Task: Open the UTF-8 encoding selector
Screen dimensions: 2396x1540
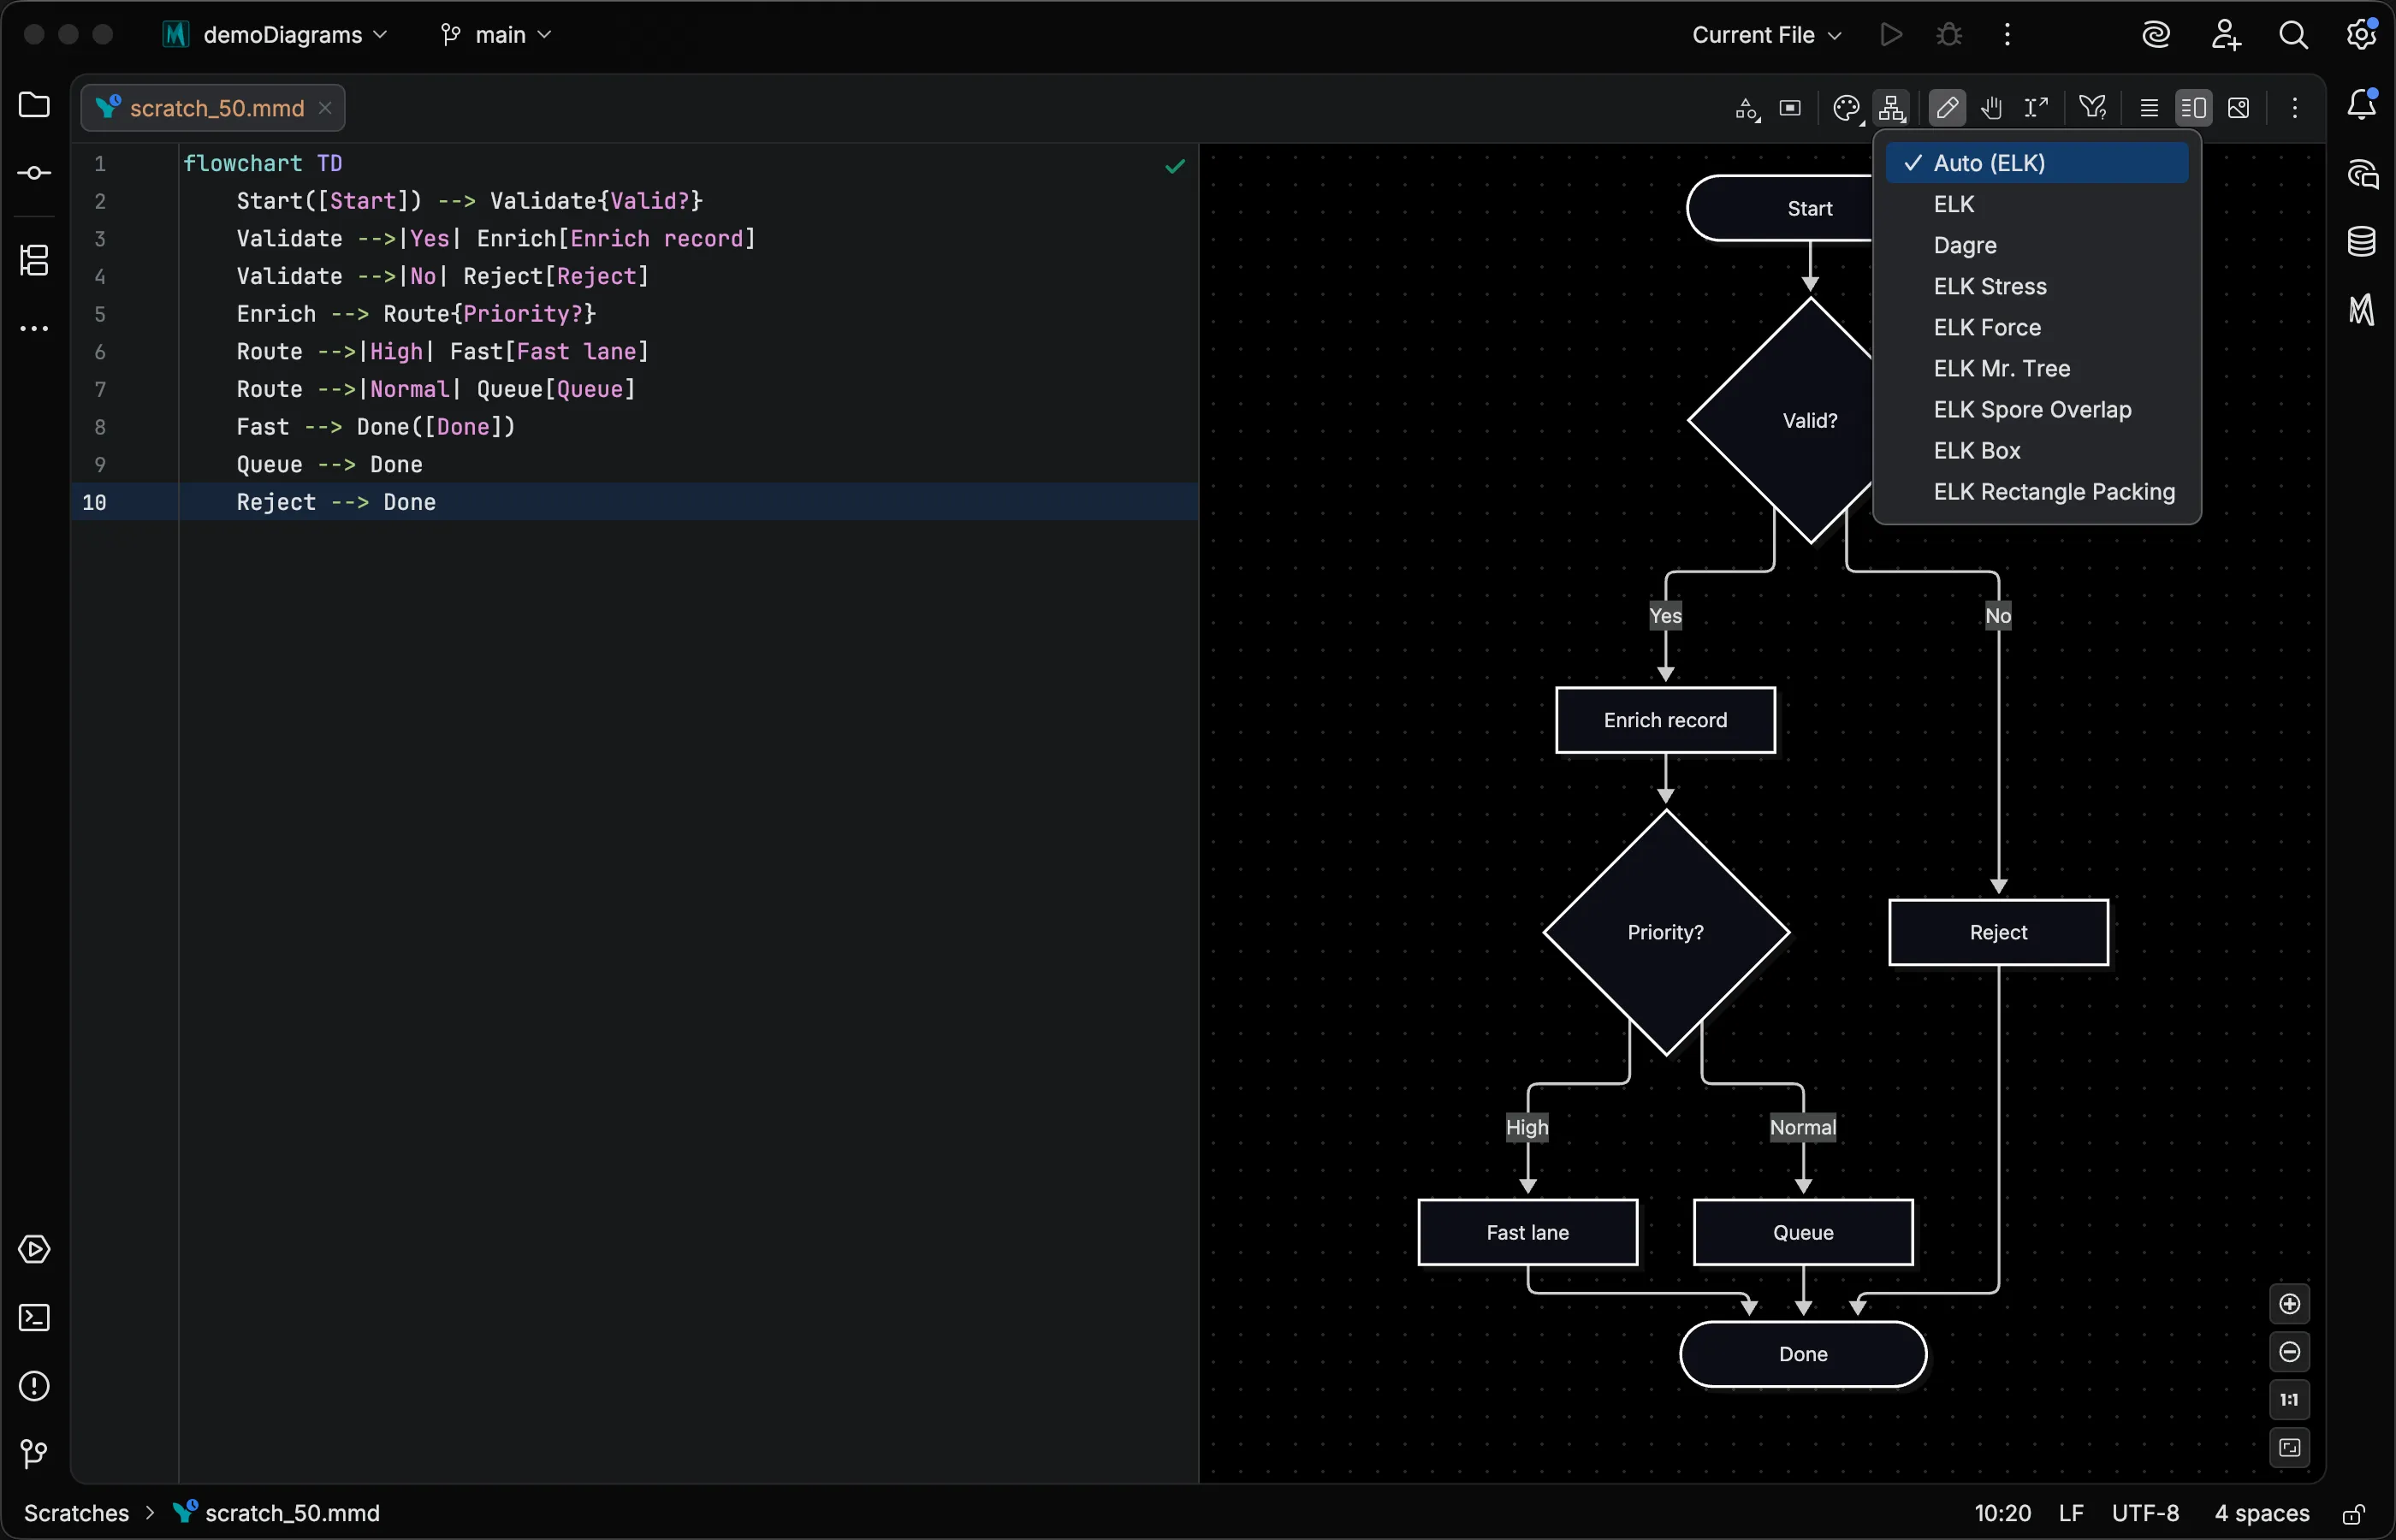Action: click(x=2145, y=1514)
